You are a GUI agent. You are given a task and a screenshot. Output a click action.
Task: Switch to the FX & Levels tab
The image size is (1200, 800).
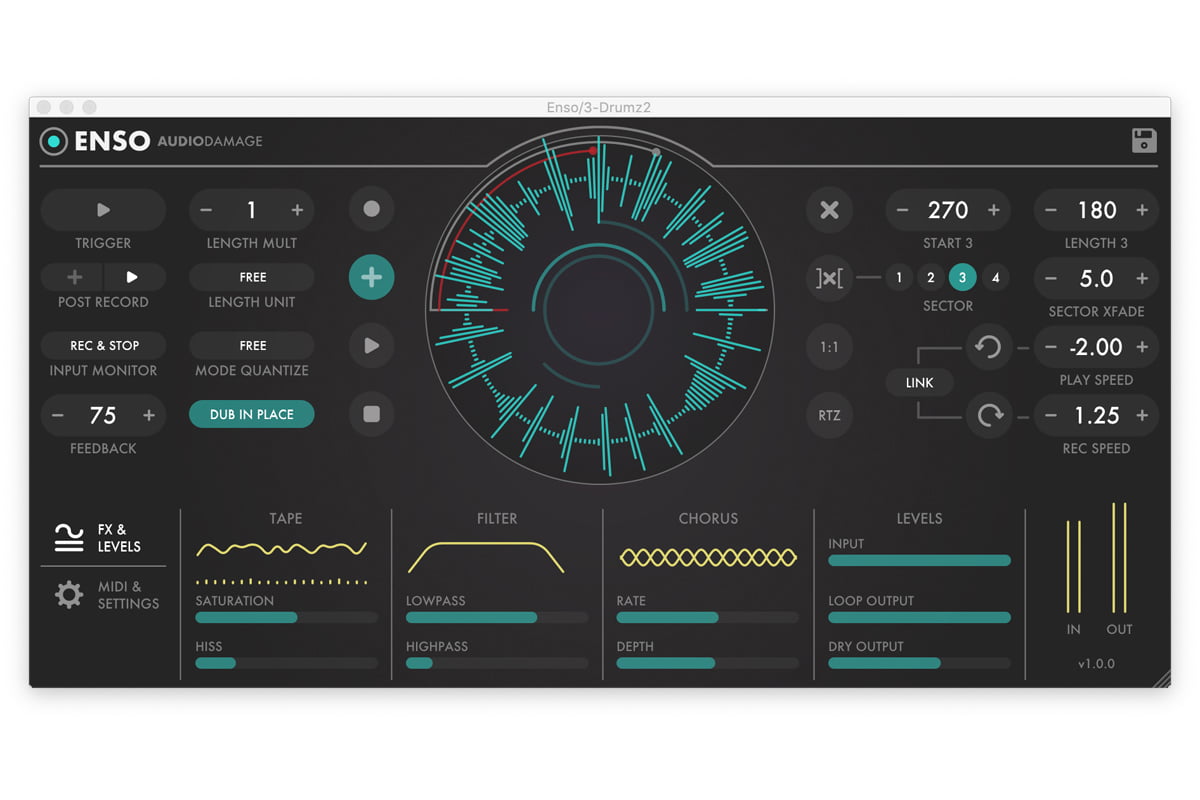pyautogui.click(x=103, y=538)
